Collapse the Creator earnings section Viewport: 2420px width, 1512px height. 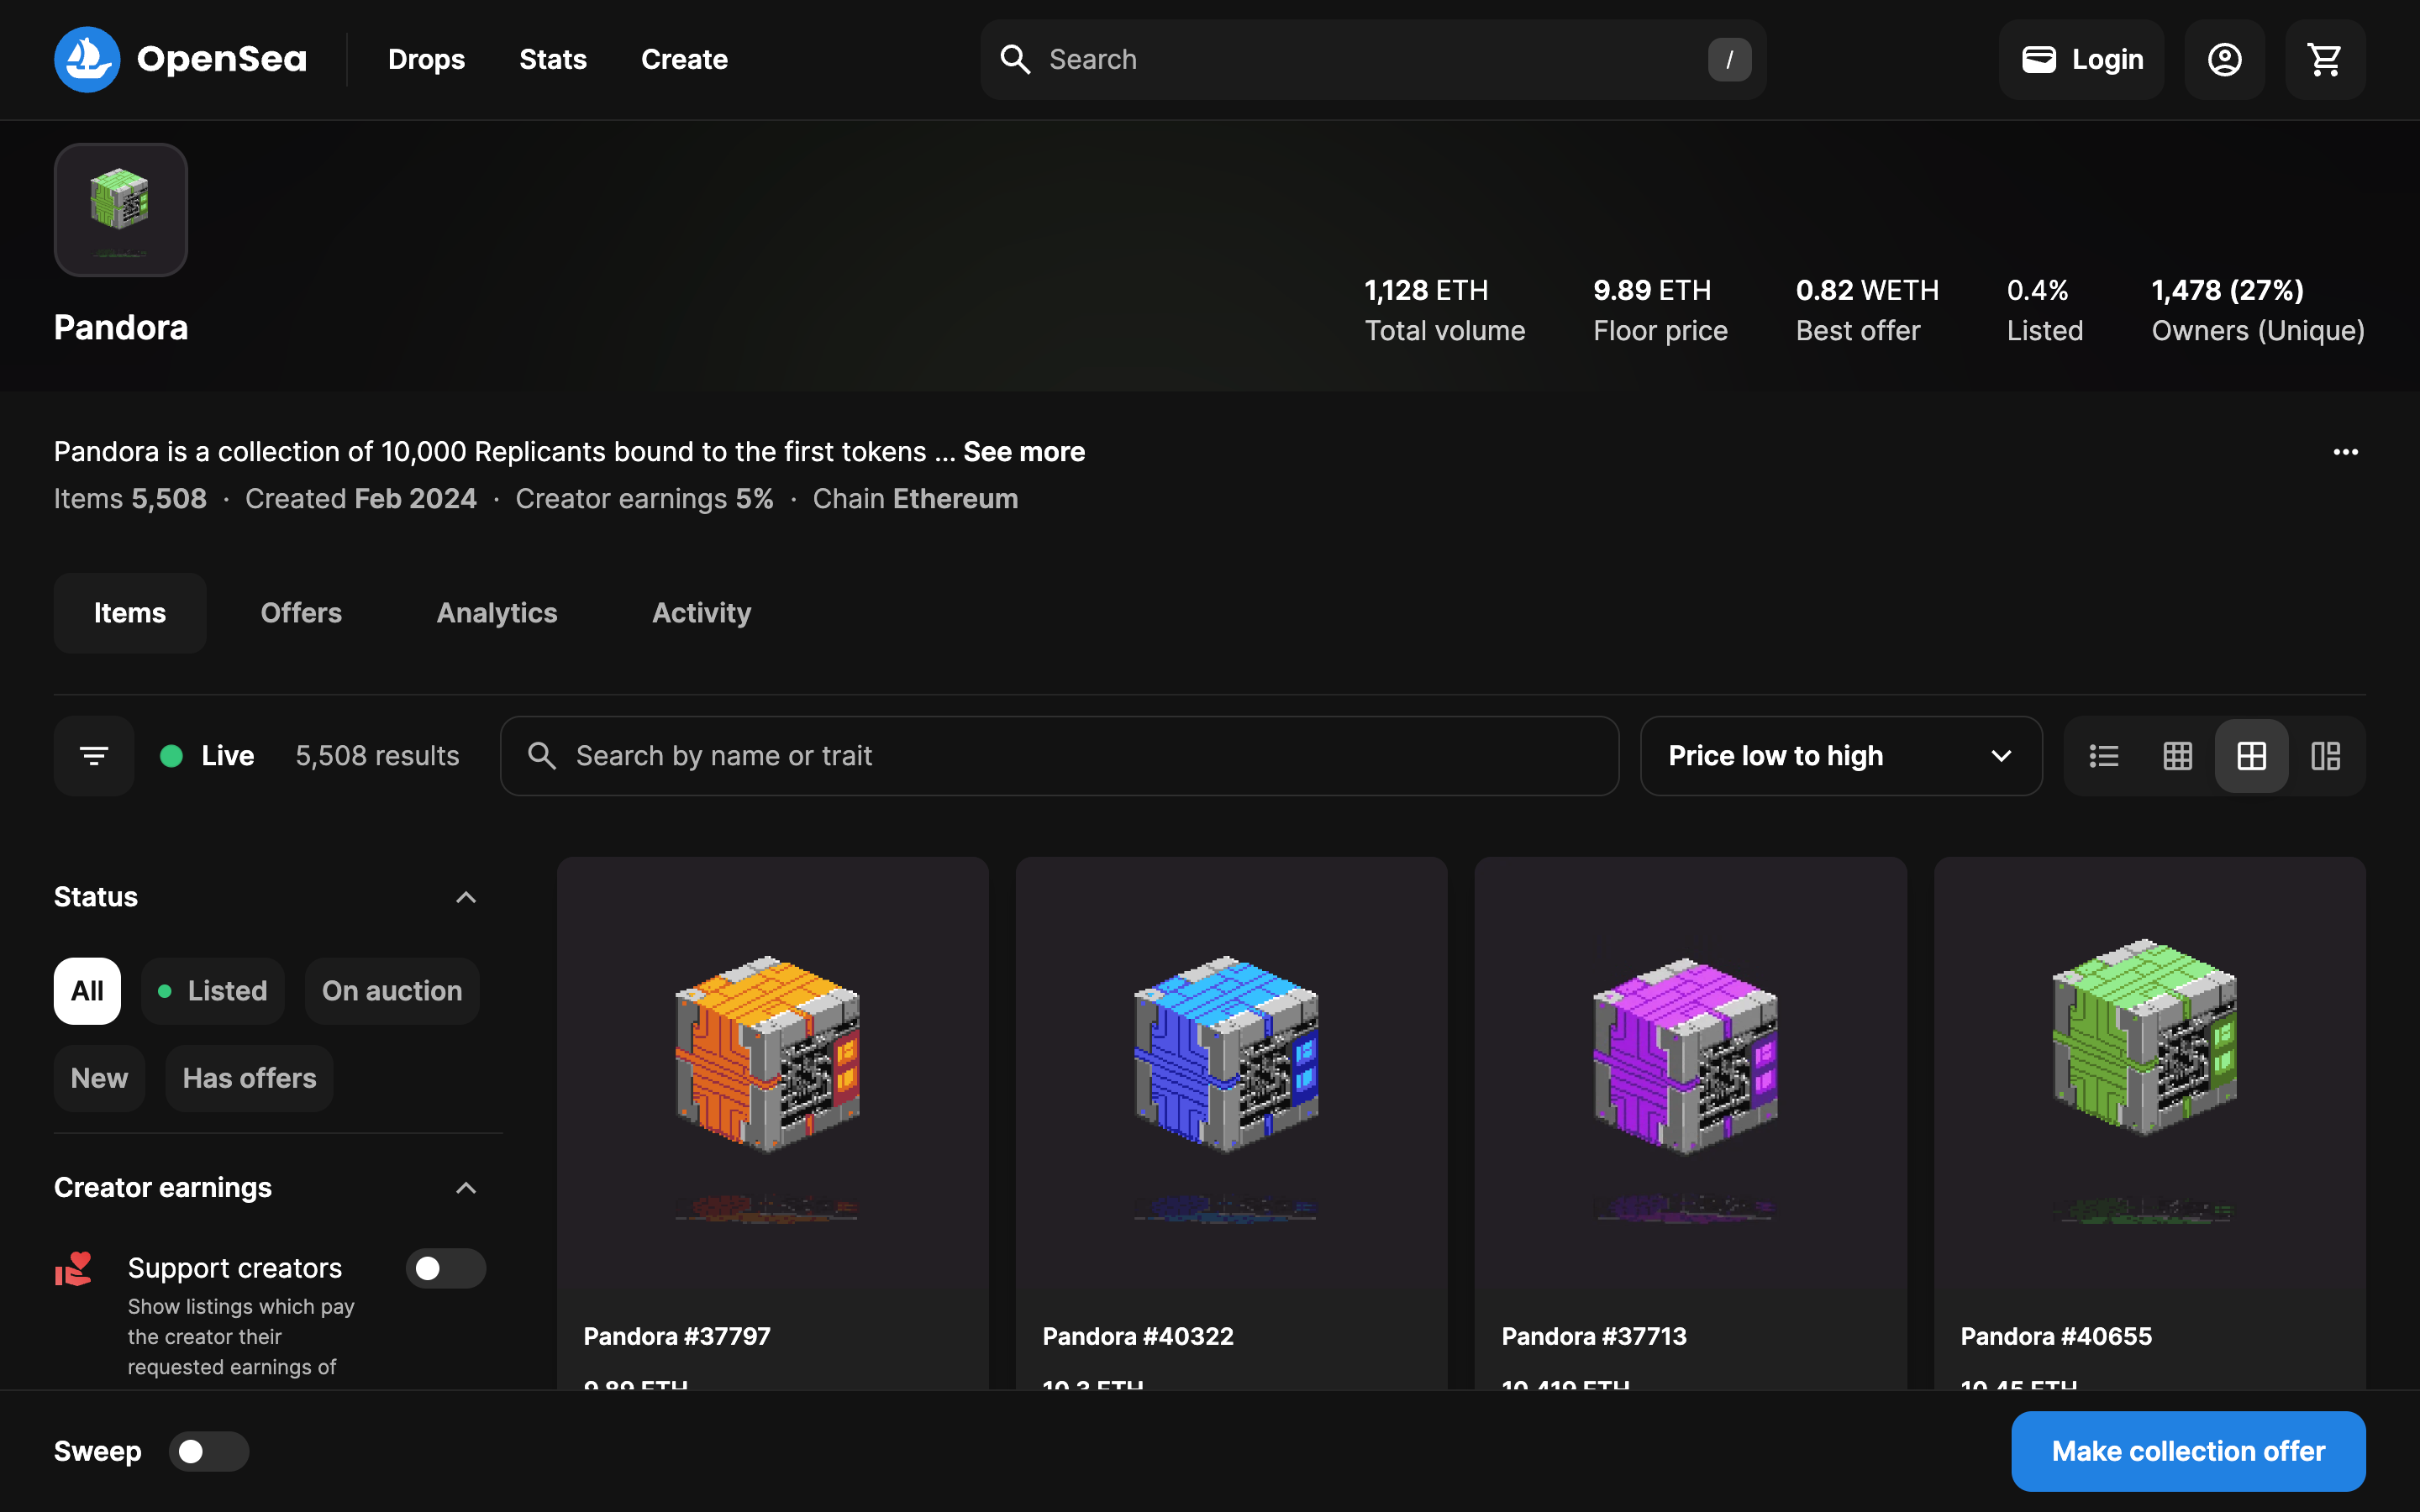[x=466, y=1188]
